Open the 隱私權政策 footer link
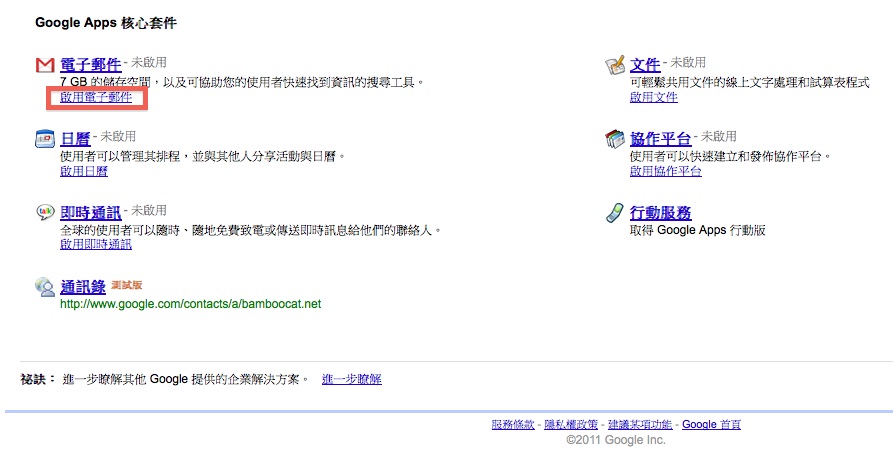The image size is (893, 453). tap(571, 424)
